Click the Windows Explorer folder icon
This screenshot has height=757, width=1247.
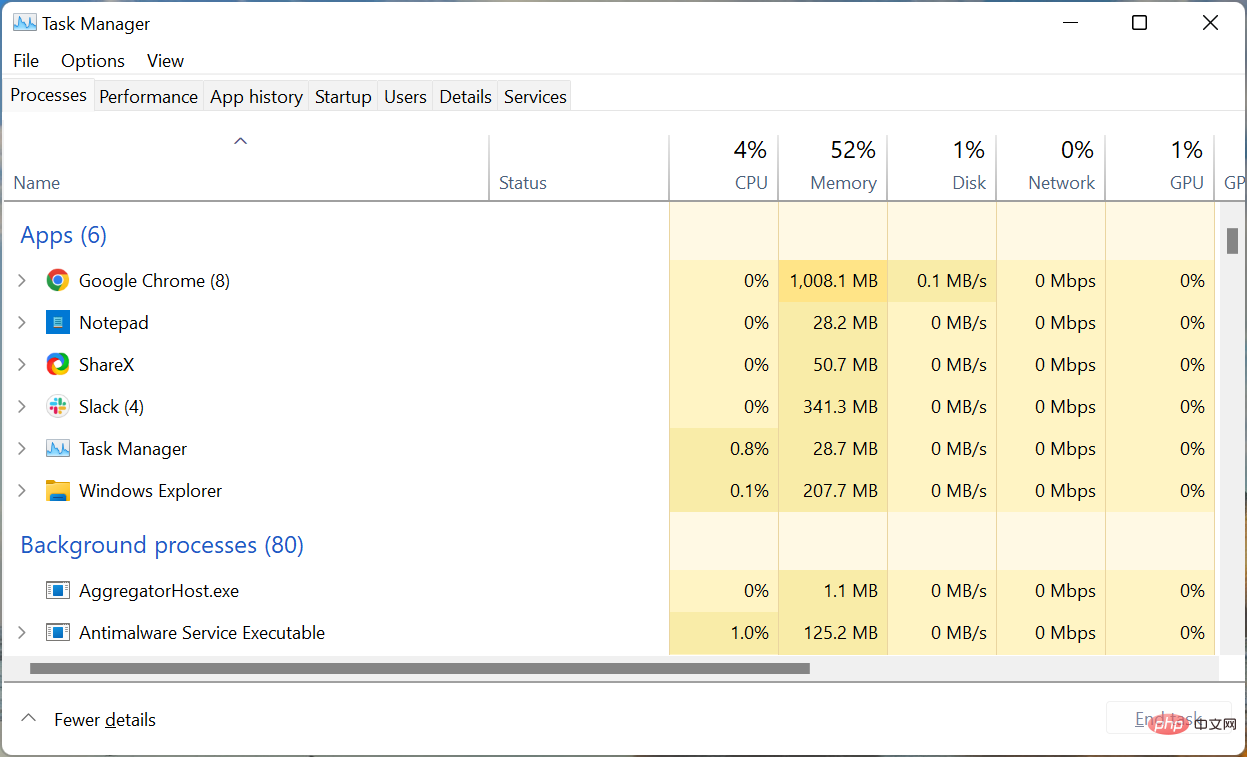[x=58, y=491]
